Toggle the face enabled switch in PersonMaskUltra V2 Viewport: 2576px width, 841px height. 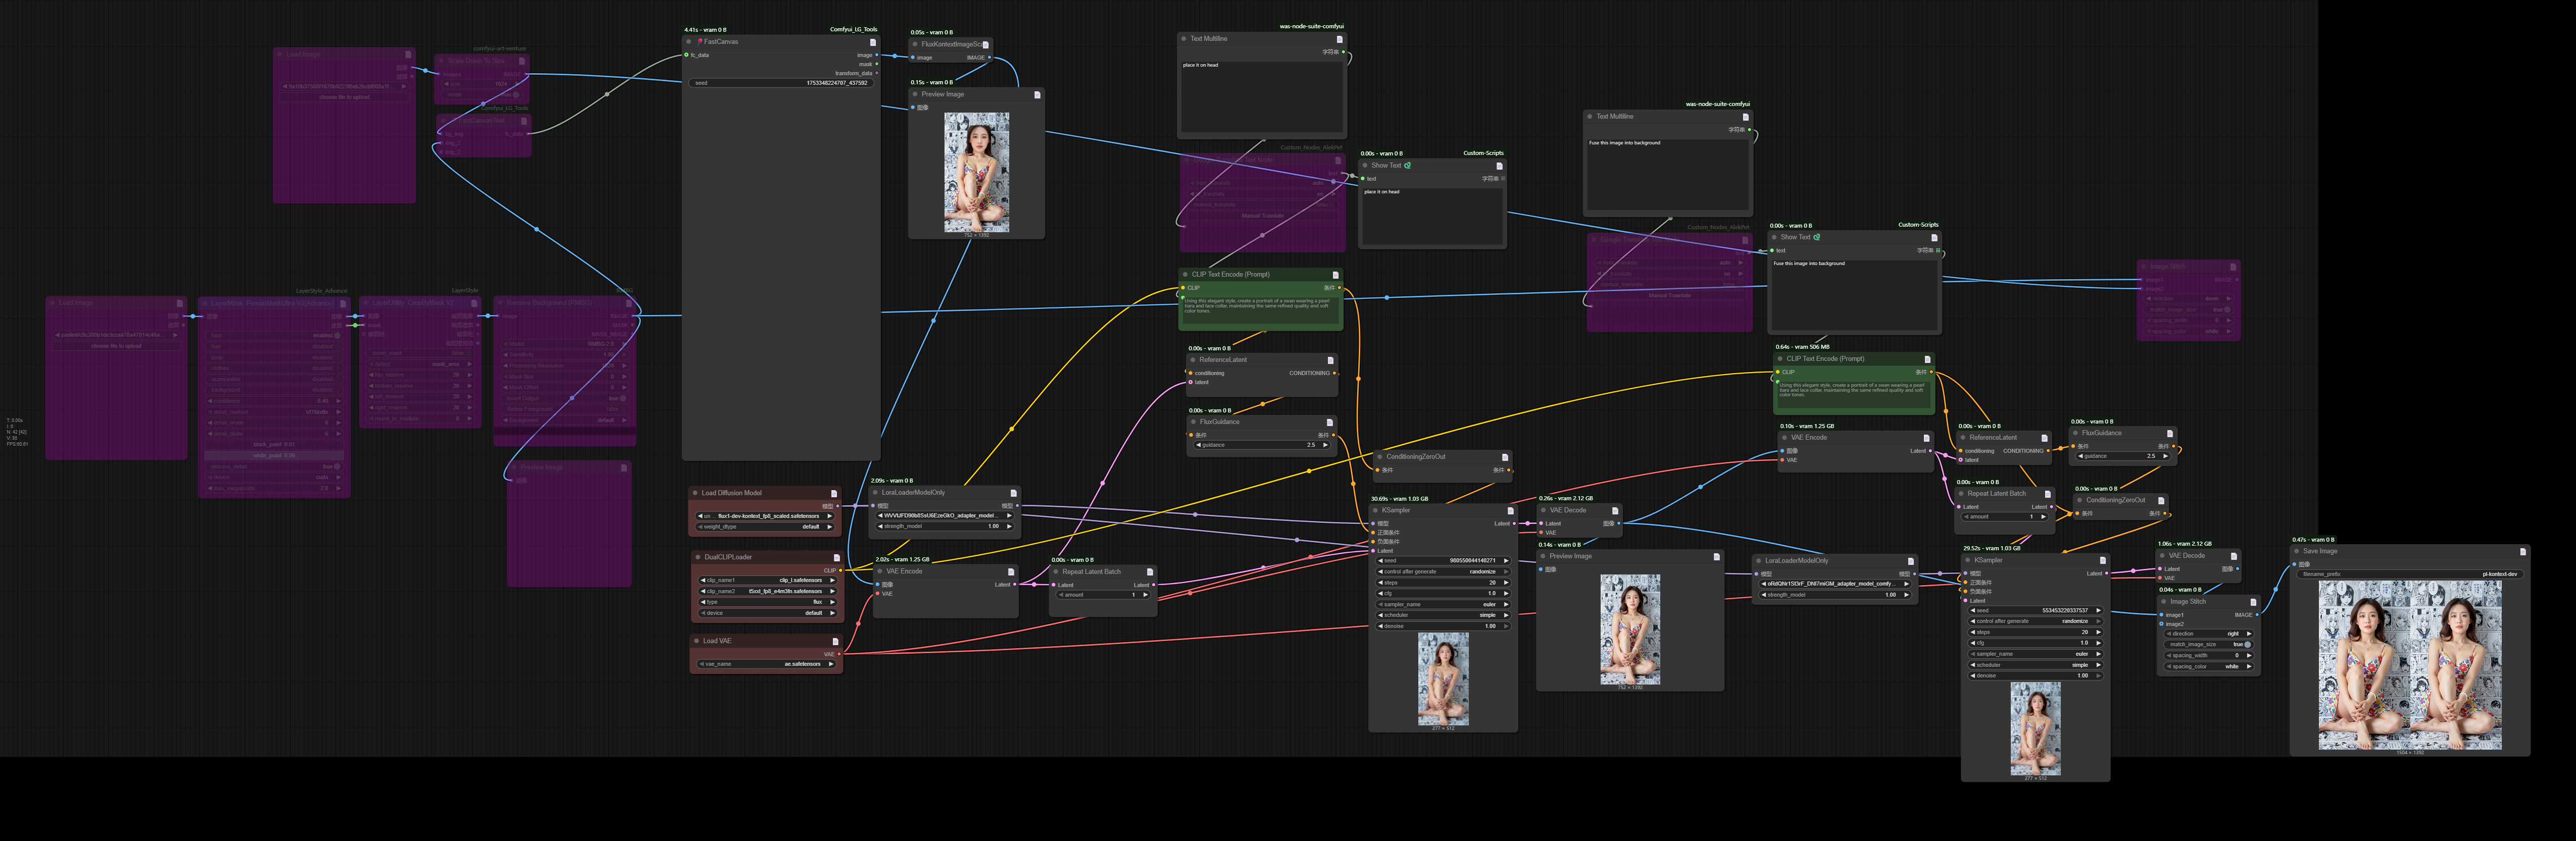337,336
